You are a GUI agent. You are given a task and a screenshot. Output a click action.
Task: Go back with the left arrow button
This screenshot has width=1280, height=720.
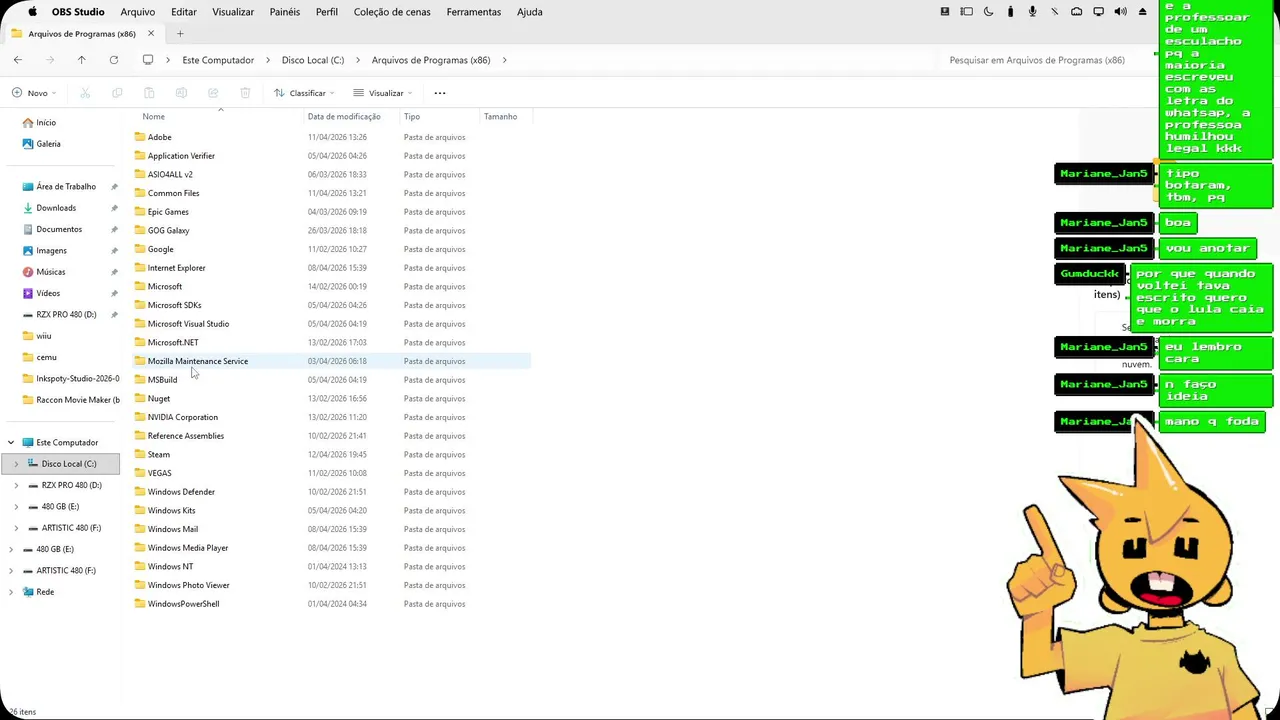18,60
